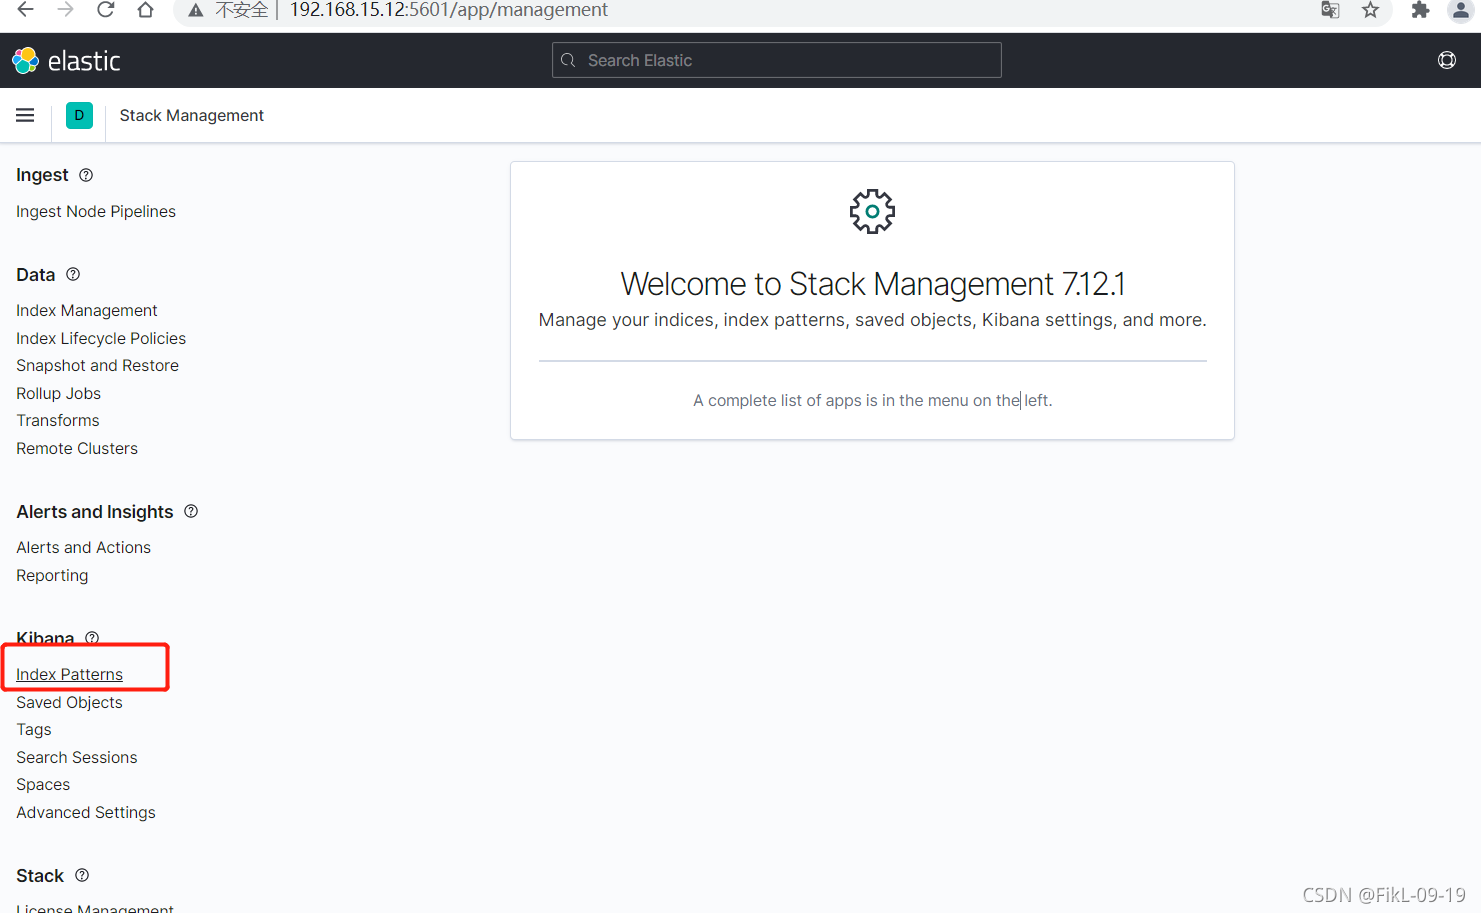Bookmark the page with the star icon
The height and width of the screenshot is (913, 1481).
pos(1370,10)
